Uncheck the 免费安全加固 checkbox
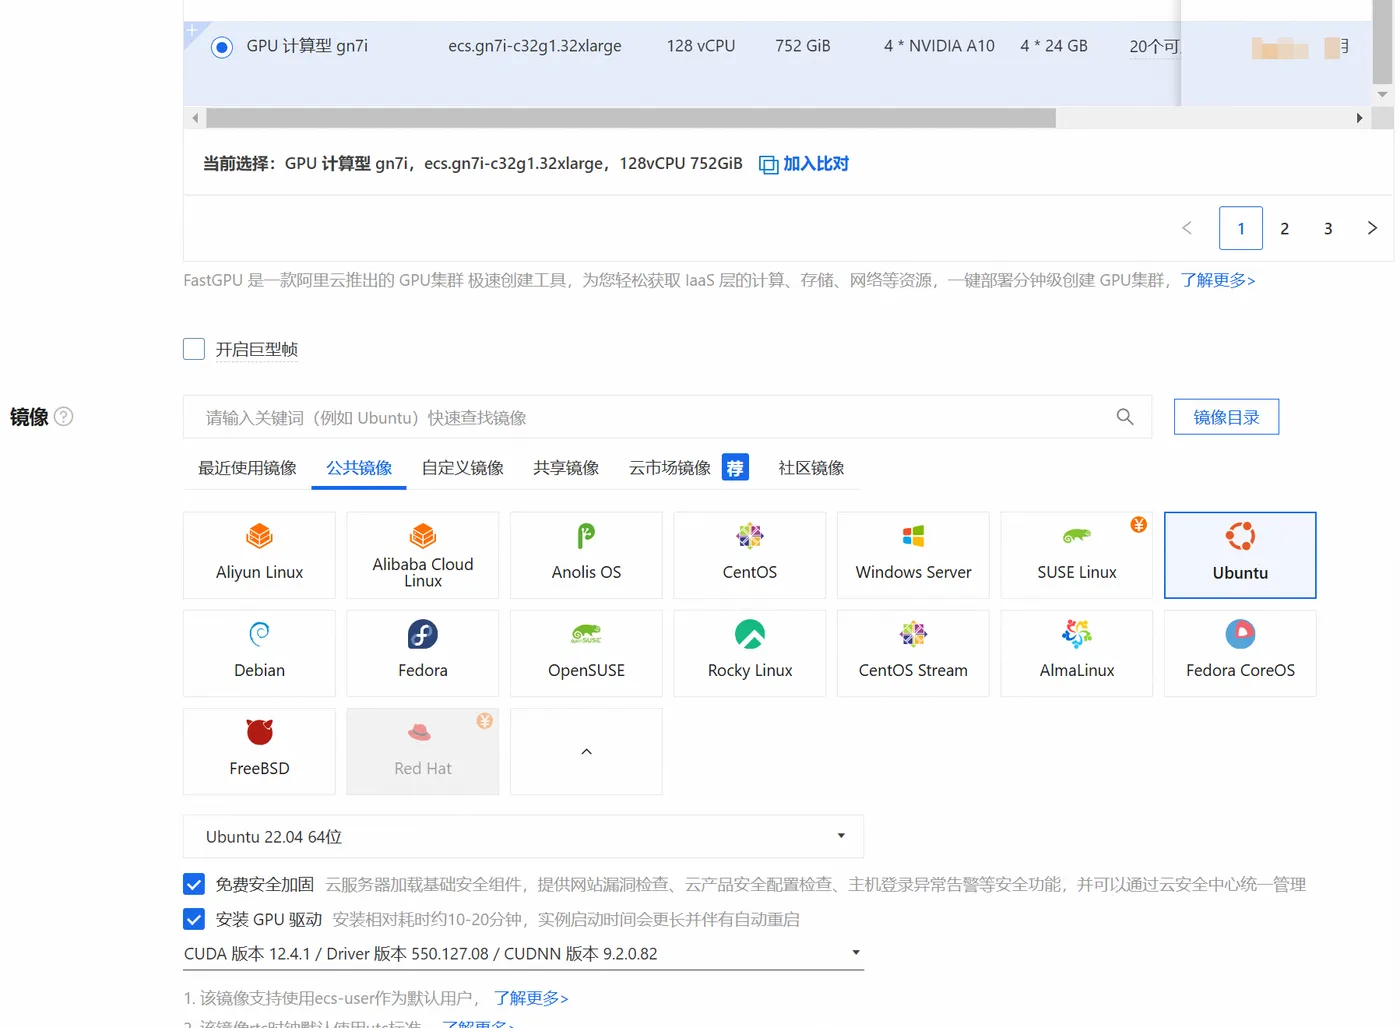 click(194, 884)
